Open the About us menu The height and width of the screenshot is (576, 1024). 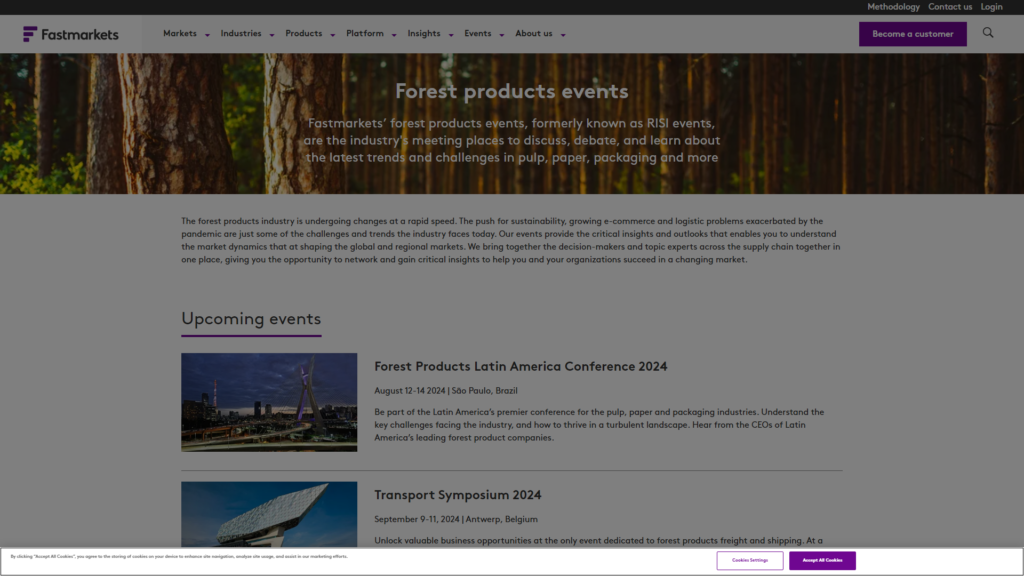point(534,34)
